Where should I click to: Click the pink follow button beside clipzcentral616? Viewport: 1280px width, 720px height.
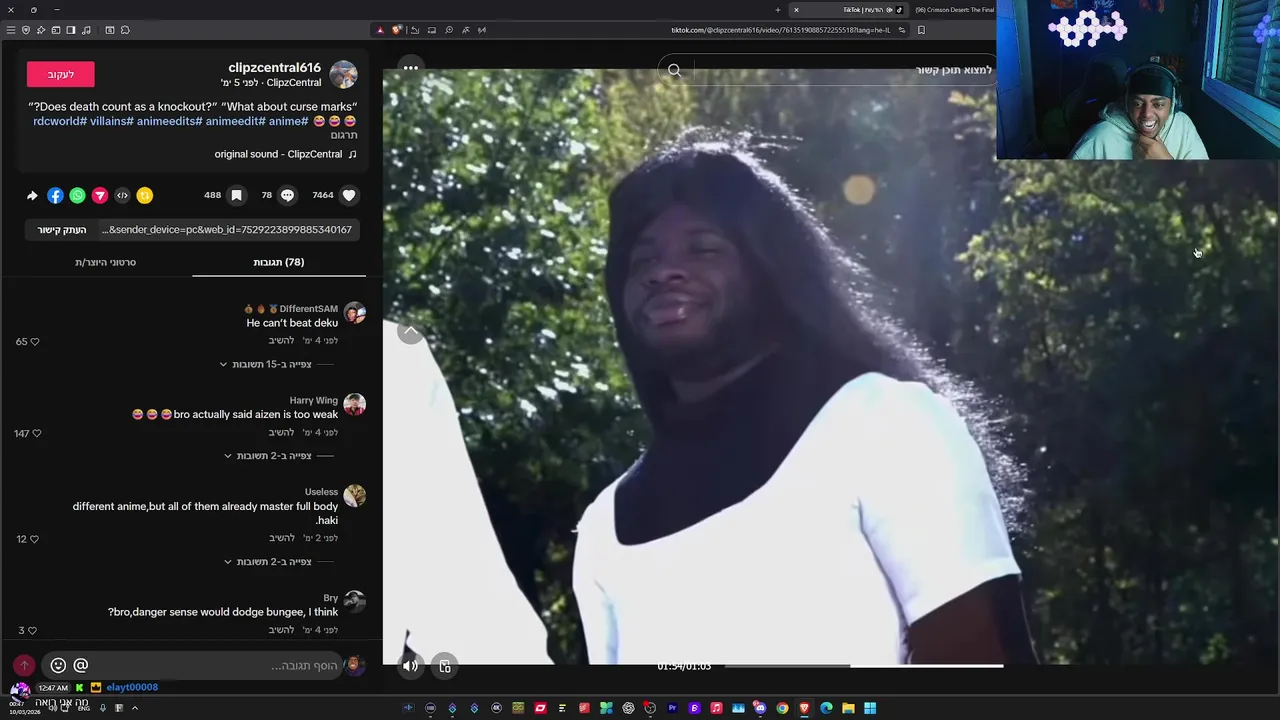click(x=61, y=74)
